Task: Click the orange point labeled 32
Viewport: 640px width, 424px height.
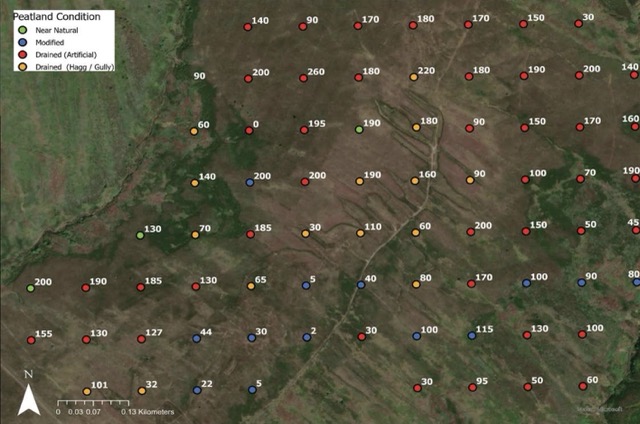Action: coord(141,391)
